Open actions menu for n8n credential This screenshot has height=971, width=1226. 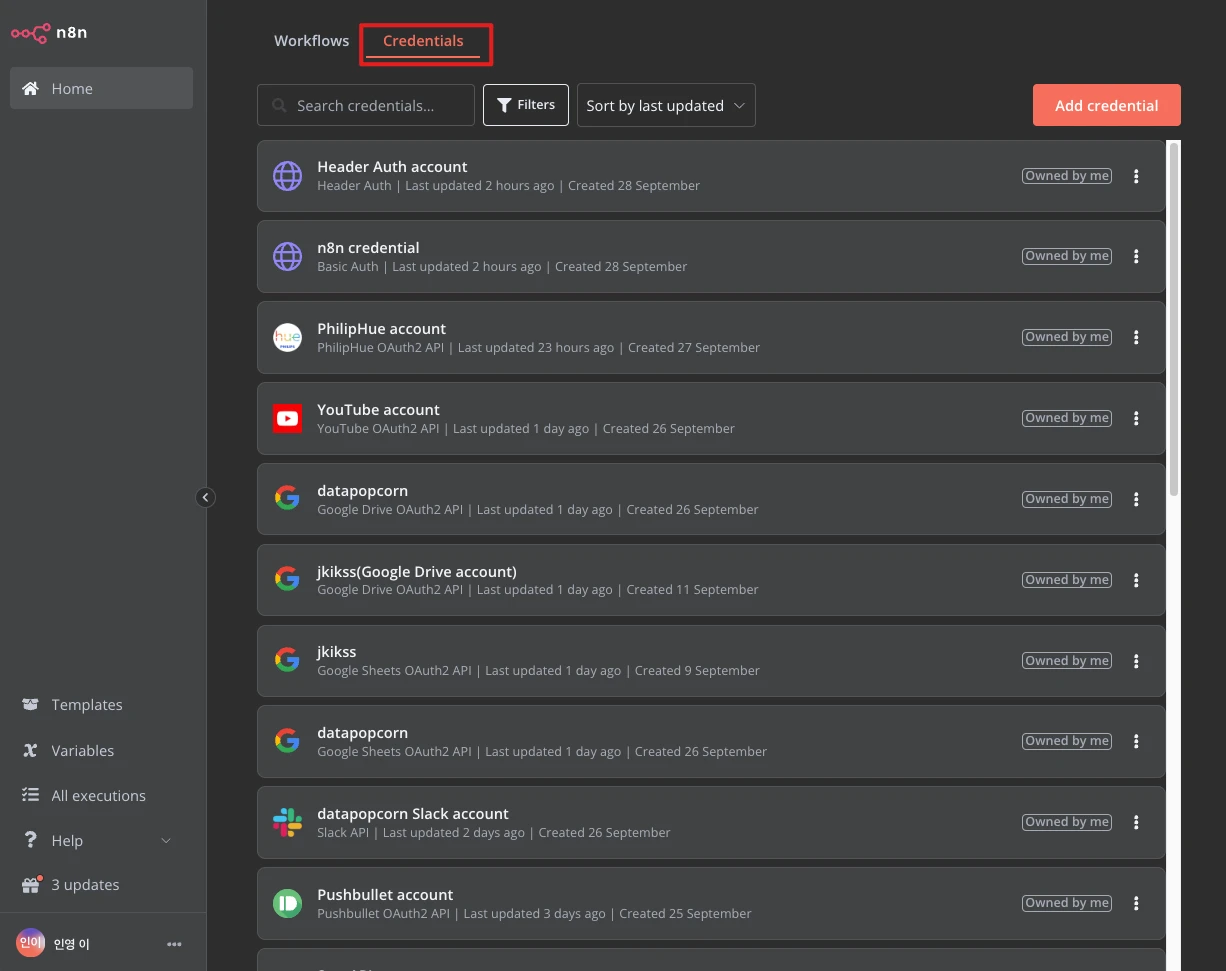point(1136,257)
